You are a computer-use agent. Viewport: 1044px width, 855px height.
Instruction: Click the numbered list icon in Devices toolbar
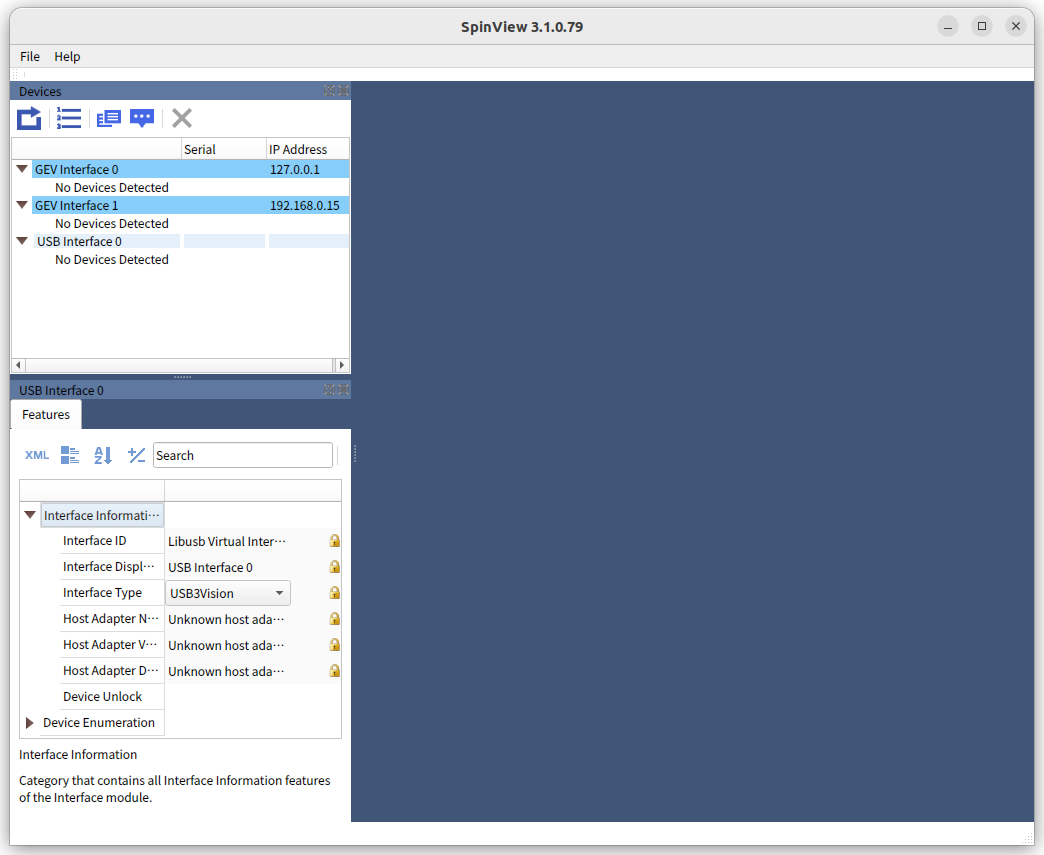(x=69, y=119)
